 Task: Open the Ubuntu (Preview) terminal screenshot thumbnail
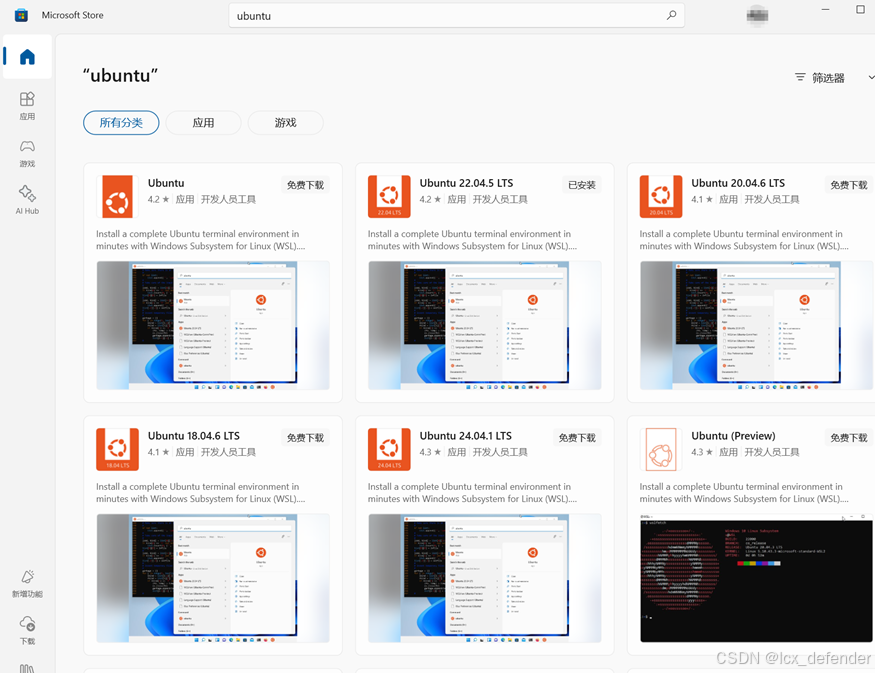click(756, 578)
